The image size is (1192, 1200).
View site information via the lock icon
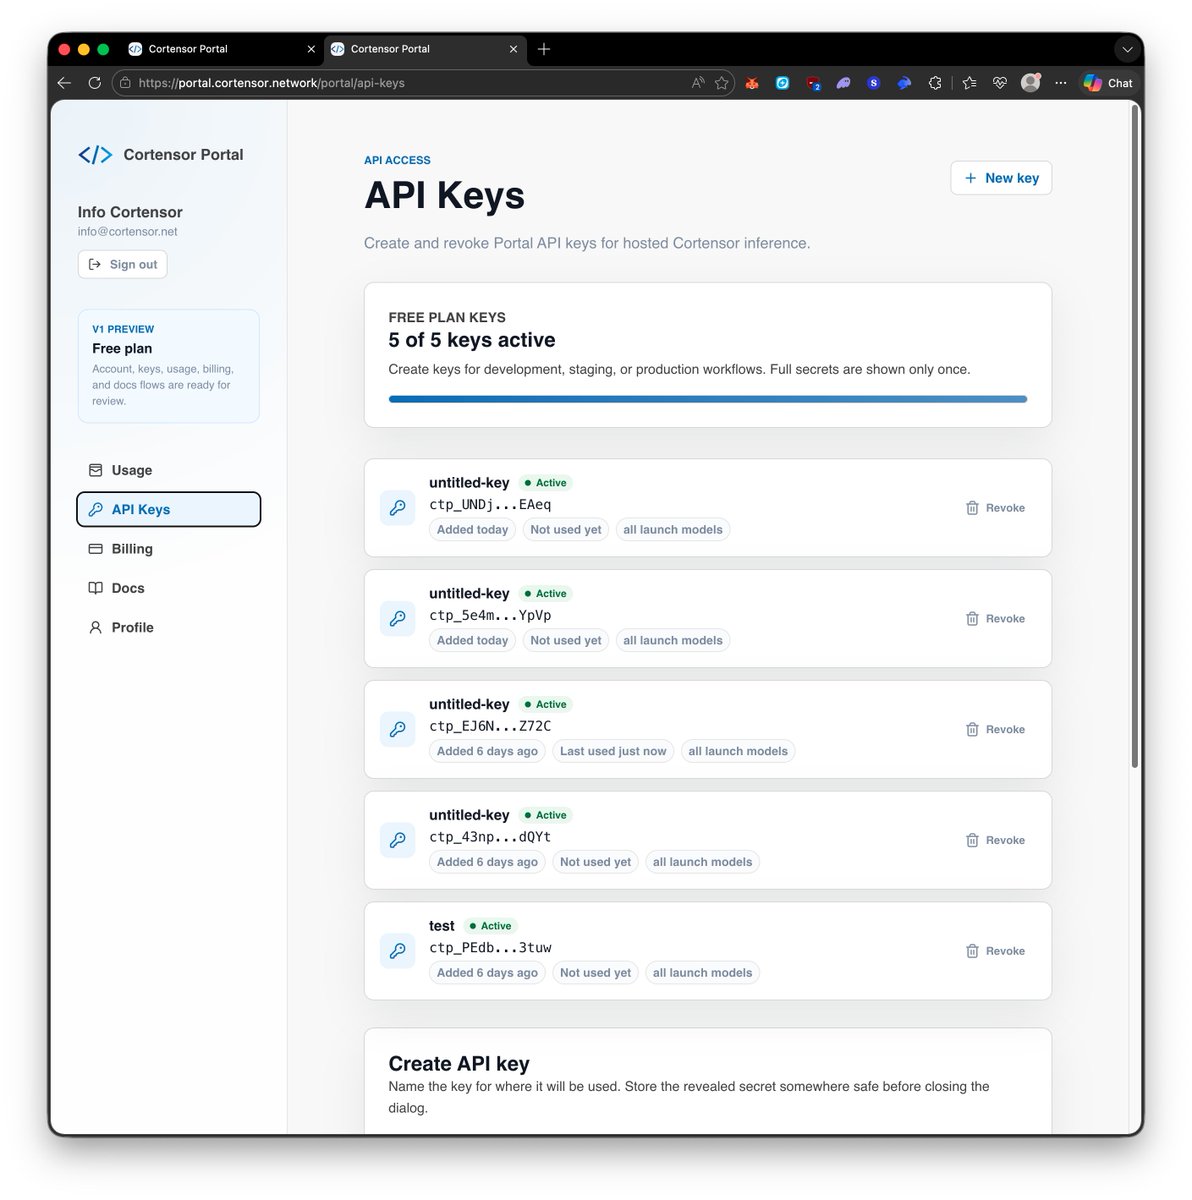click(x=125, y=83)
